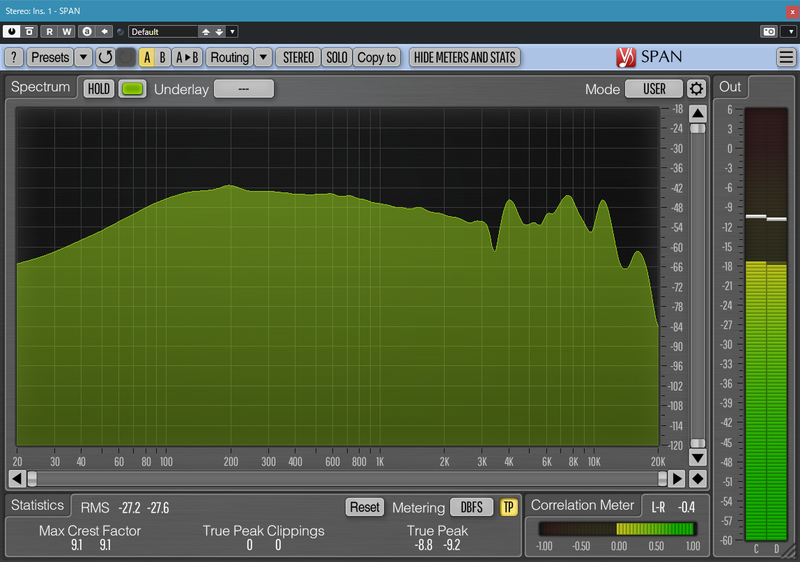Select plugin state A
Screen dimensions: 800x562
(147, 57)
